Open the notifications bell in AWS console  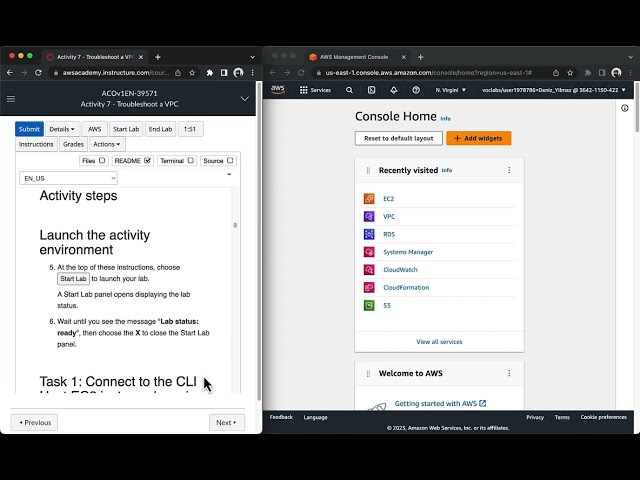coord(393,90)
